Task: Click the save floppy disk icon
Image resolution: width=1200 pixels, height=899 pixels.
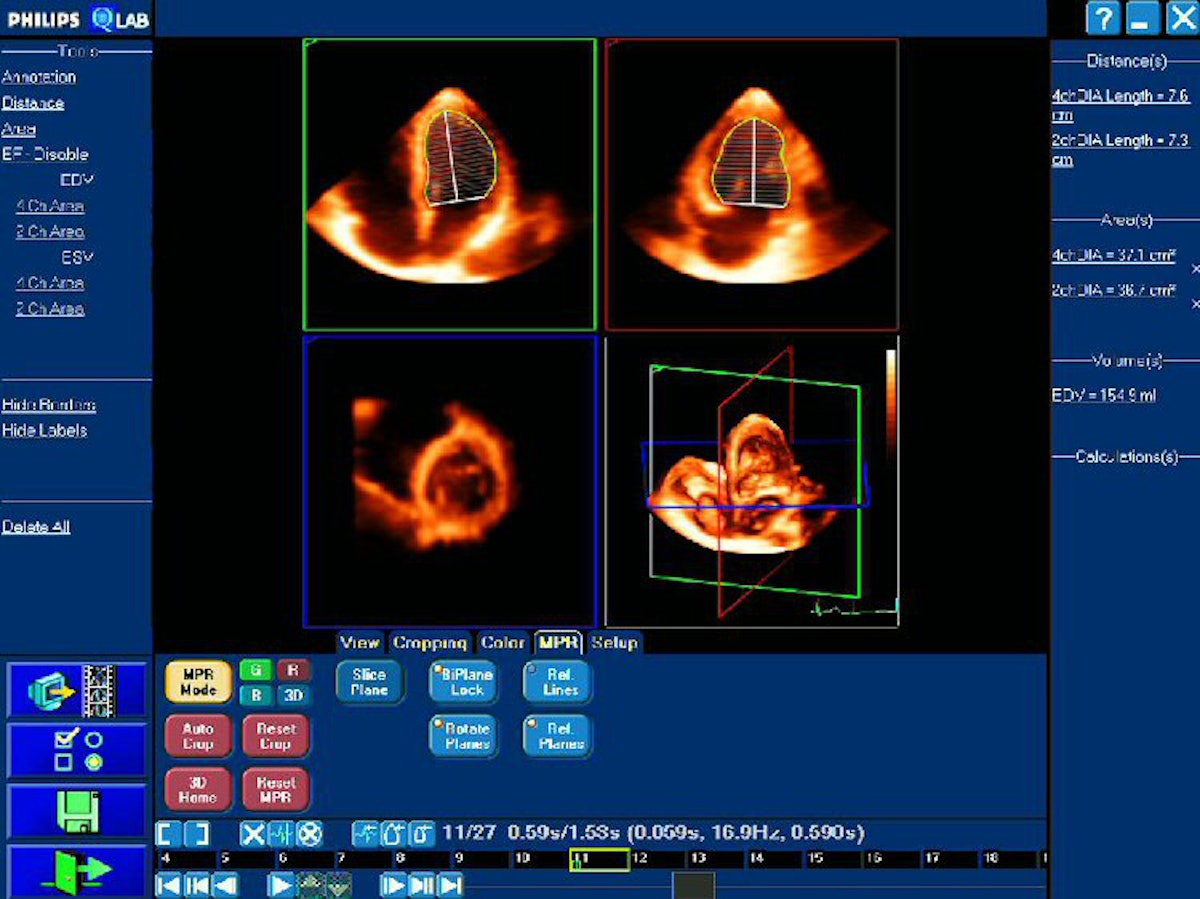Action: (x=76, y=810)
